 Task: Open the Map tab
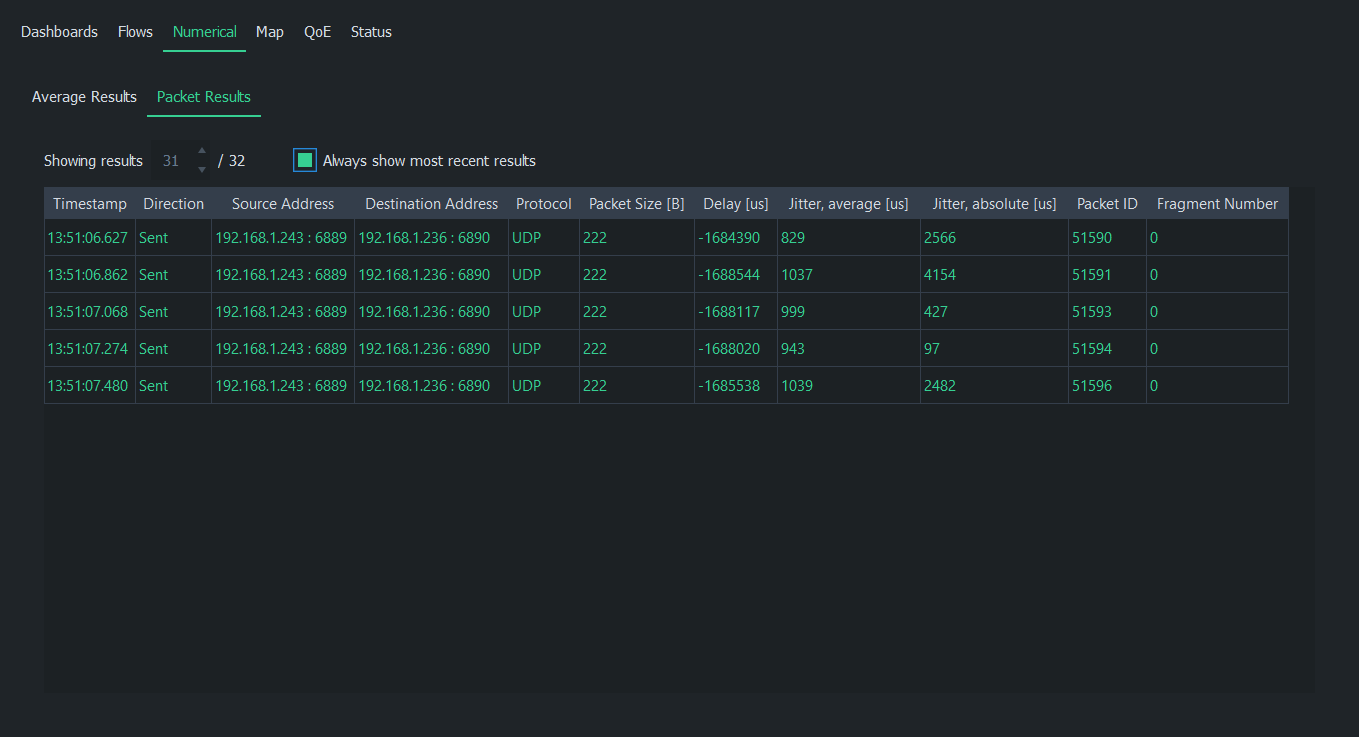point(269,32)
